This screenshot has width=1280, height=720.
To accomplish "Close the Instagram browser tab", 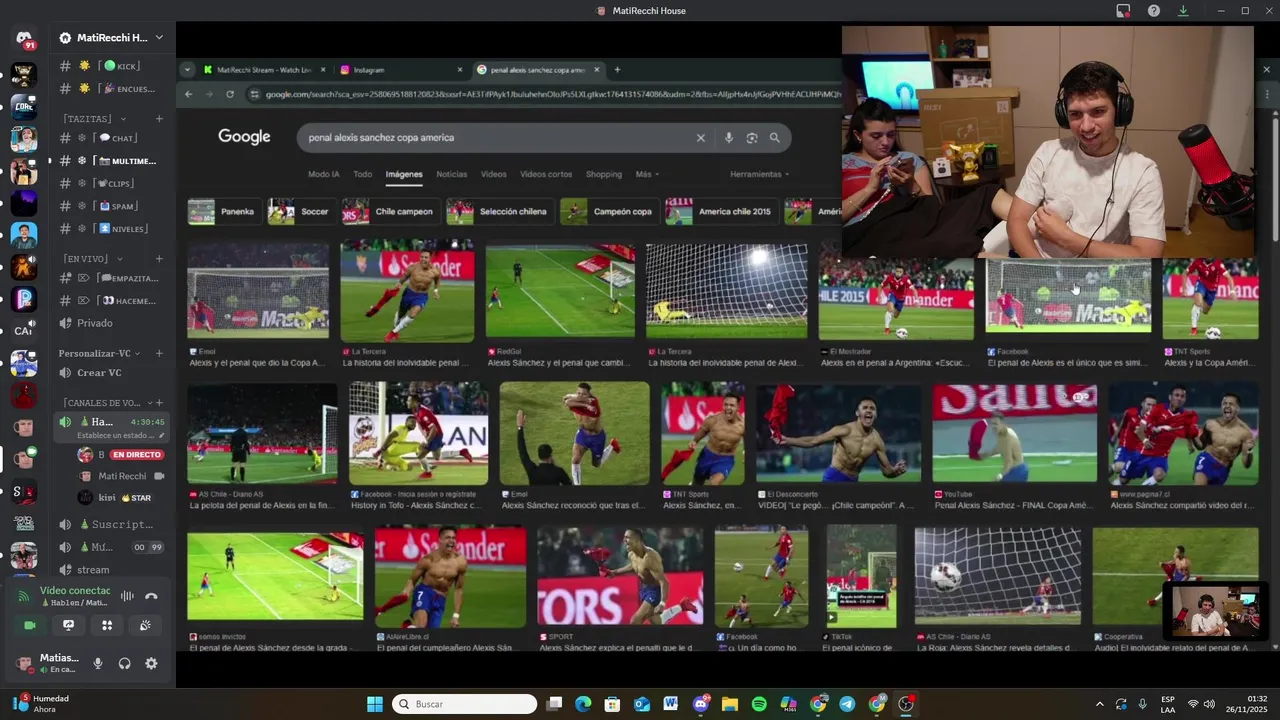I will pyautogui.click(x=460, y=70).
